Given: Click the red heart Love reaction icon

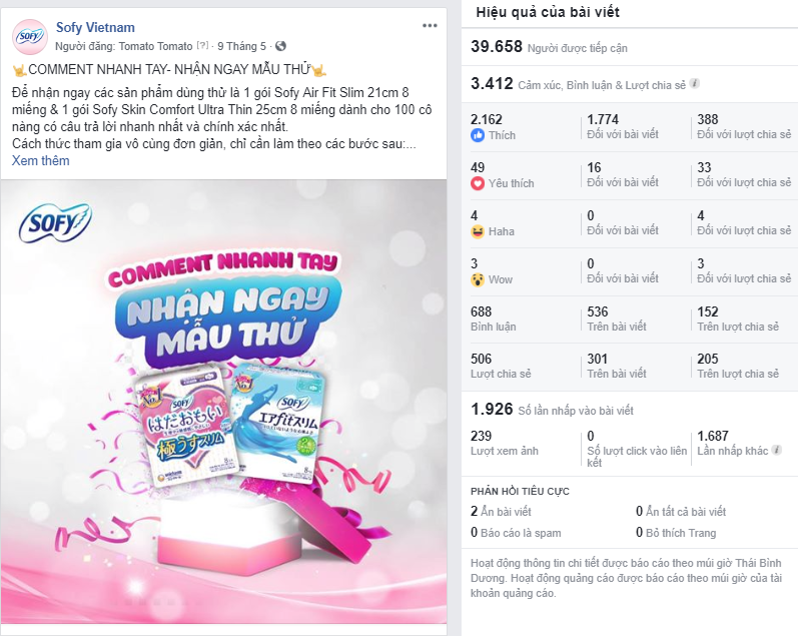Looking at the screenshot, I should (477, 183).
